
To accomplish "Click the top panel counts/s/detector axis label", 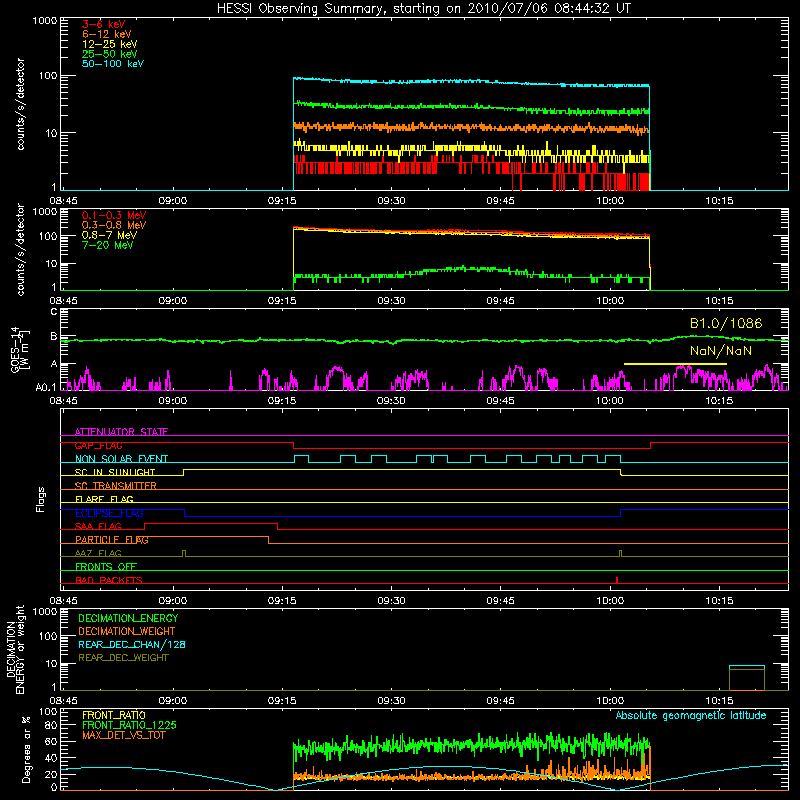I will pyautogui.click(x=20, y=104).
